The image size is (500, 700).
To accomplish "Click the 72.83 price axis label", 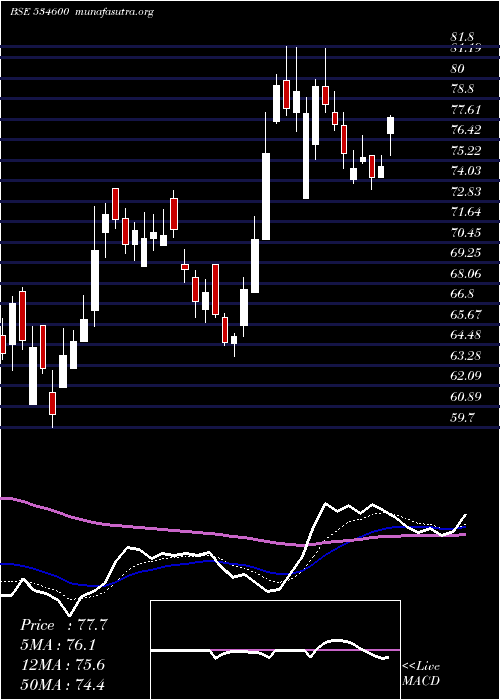I will click(466, 192).
